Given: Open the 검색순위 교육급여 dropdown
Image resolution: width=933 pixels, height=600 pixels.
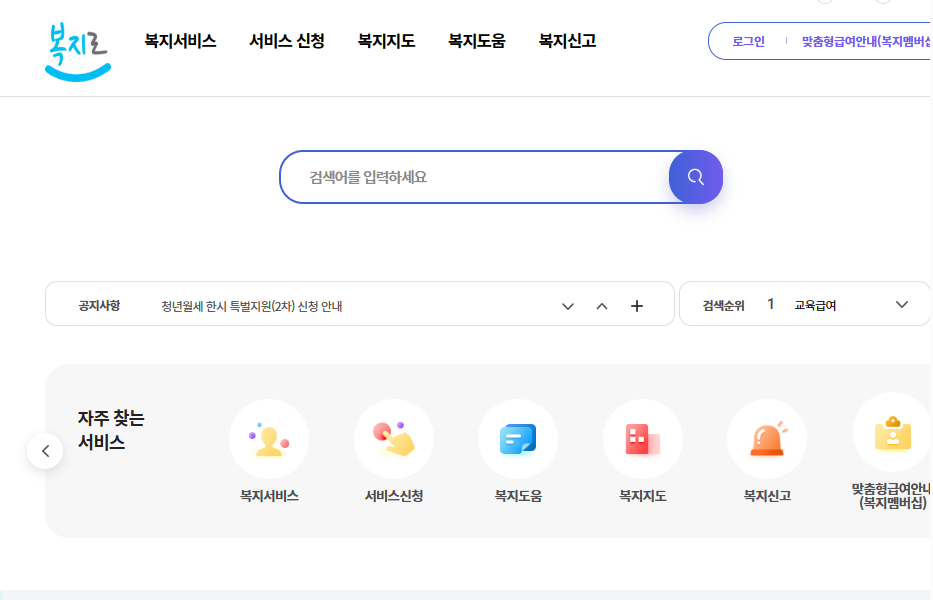Looking at the screenshot, I should point(903,304).
